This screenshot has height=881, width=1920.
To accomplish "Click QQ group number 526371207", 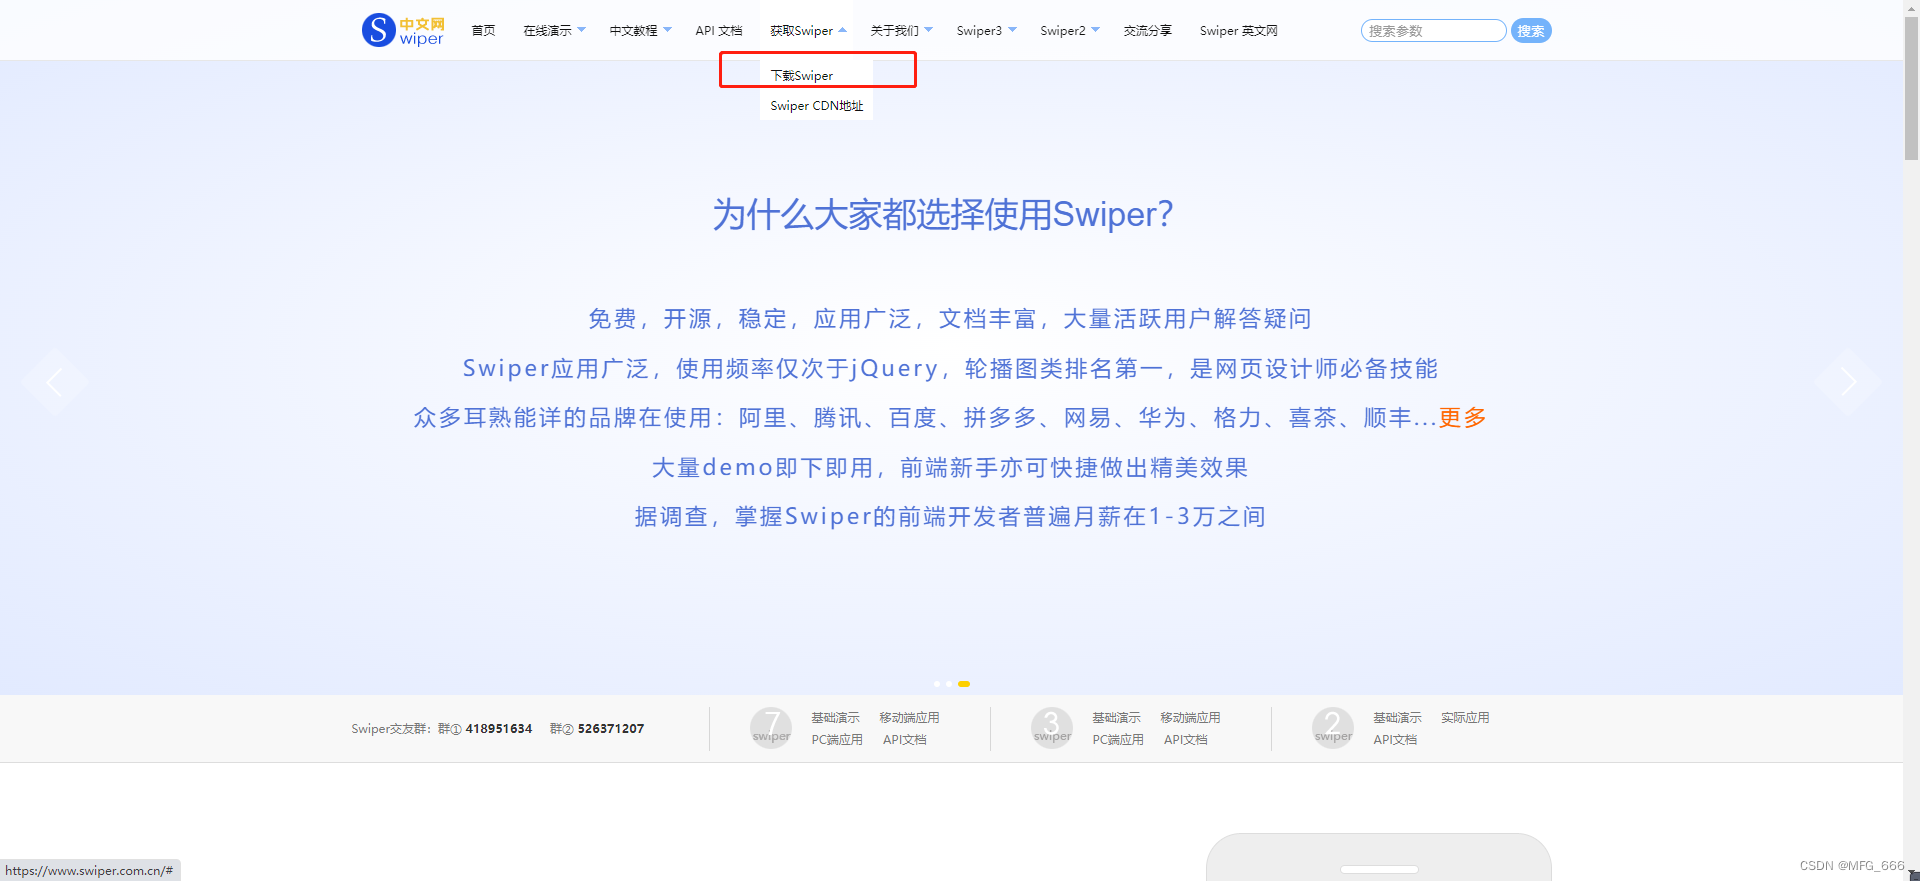I will (611, 729).
